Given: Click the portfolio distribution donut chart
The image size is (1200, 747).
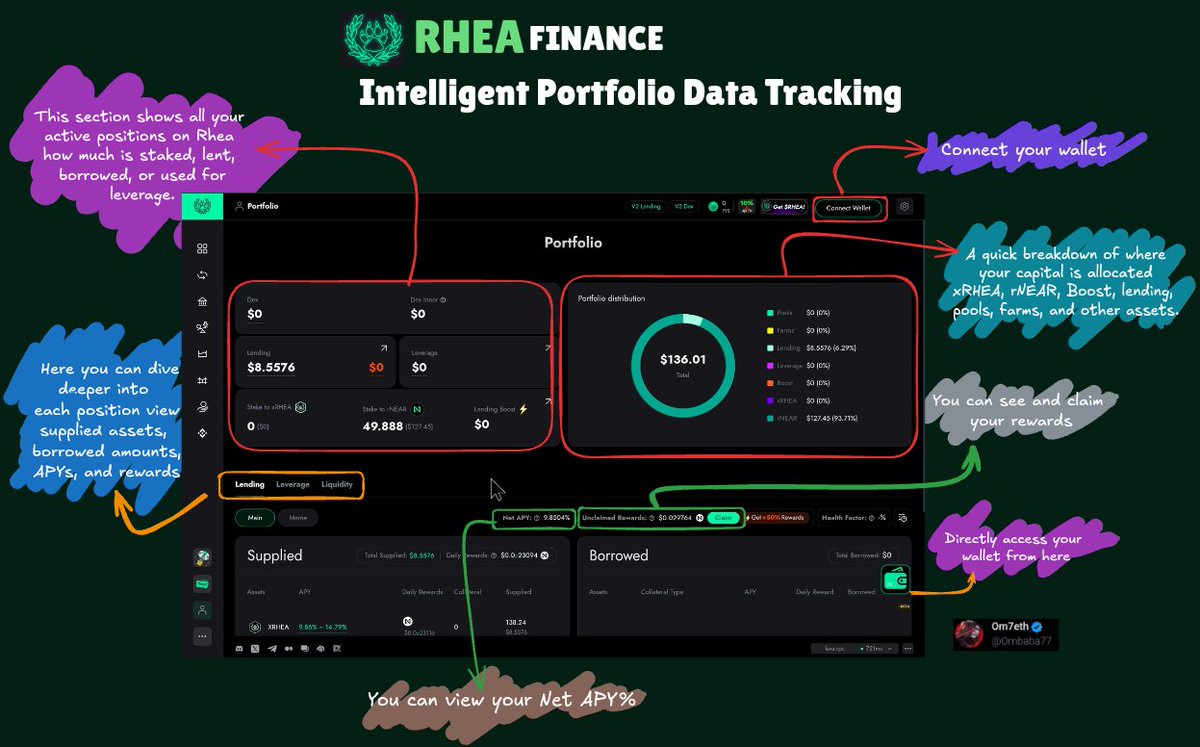Looking at the screenshot, I should click(681, 364).
